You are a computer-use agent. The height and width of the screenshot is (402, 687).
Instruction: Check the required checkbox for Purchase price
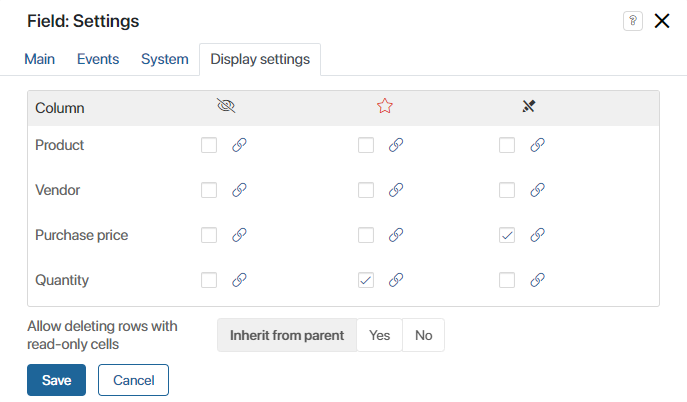(366, 235)
